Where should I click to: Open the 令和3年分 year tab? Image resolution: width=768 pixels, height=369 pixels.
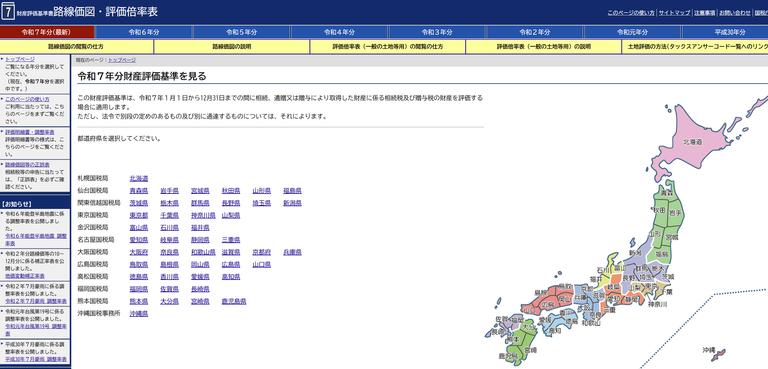(437, 32)
